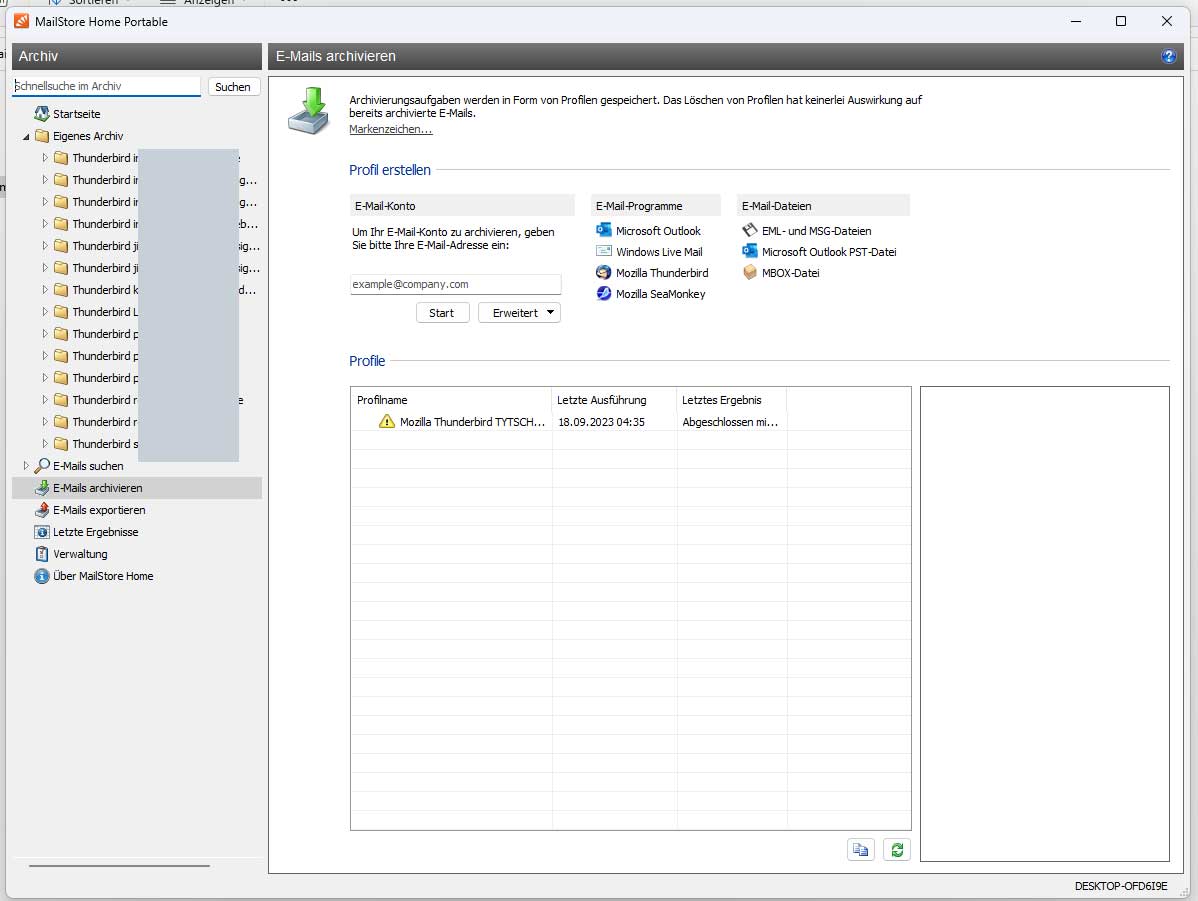This screenshot has width=1198, height=901.
Task: Expand the Thunderbird k folder arrow
Action: (44, 290)
